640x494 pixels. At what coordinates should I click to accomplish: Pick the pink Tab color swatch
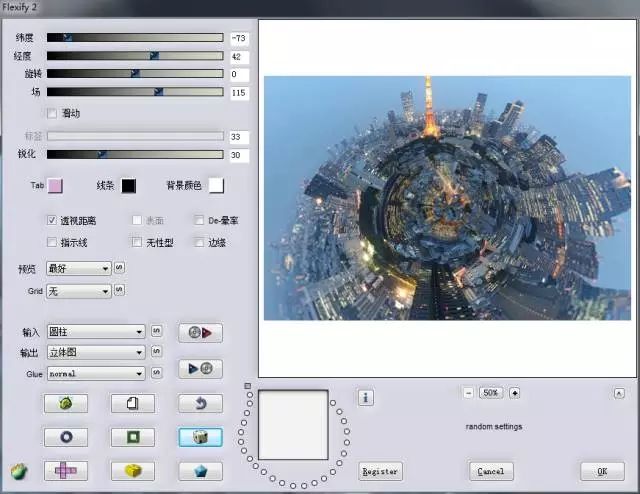[55, 186]
